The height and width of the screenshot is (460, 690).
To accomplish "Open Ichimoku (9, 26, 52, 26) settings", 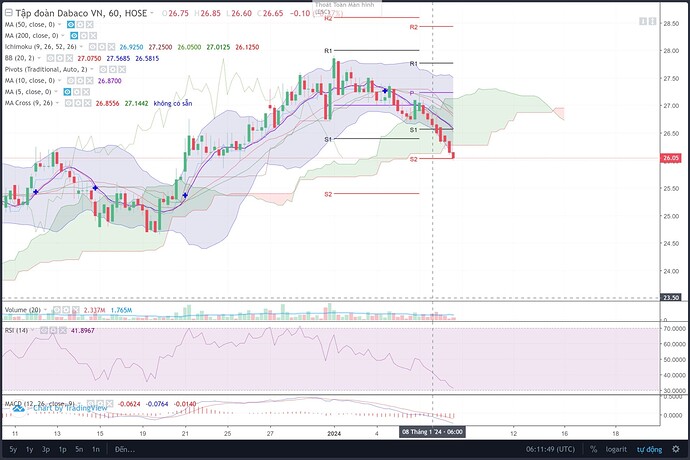I will pos(102,47).
